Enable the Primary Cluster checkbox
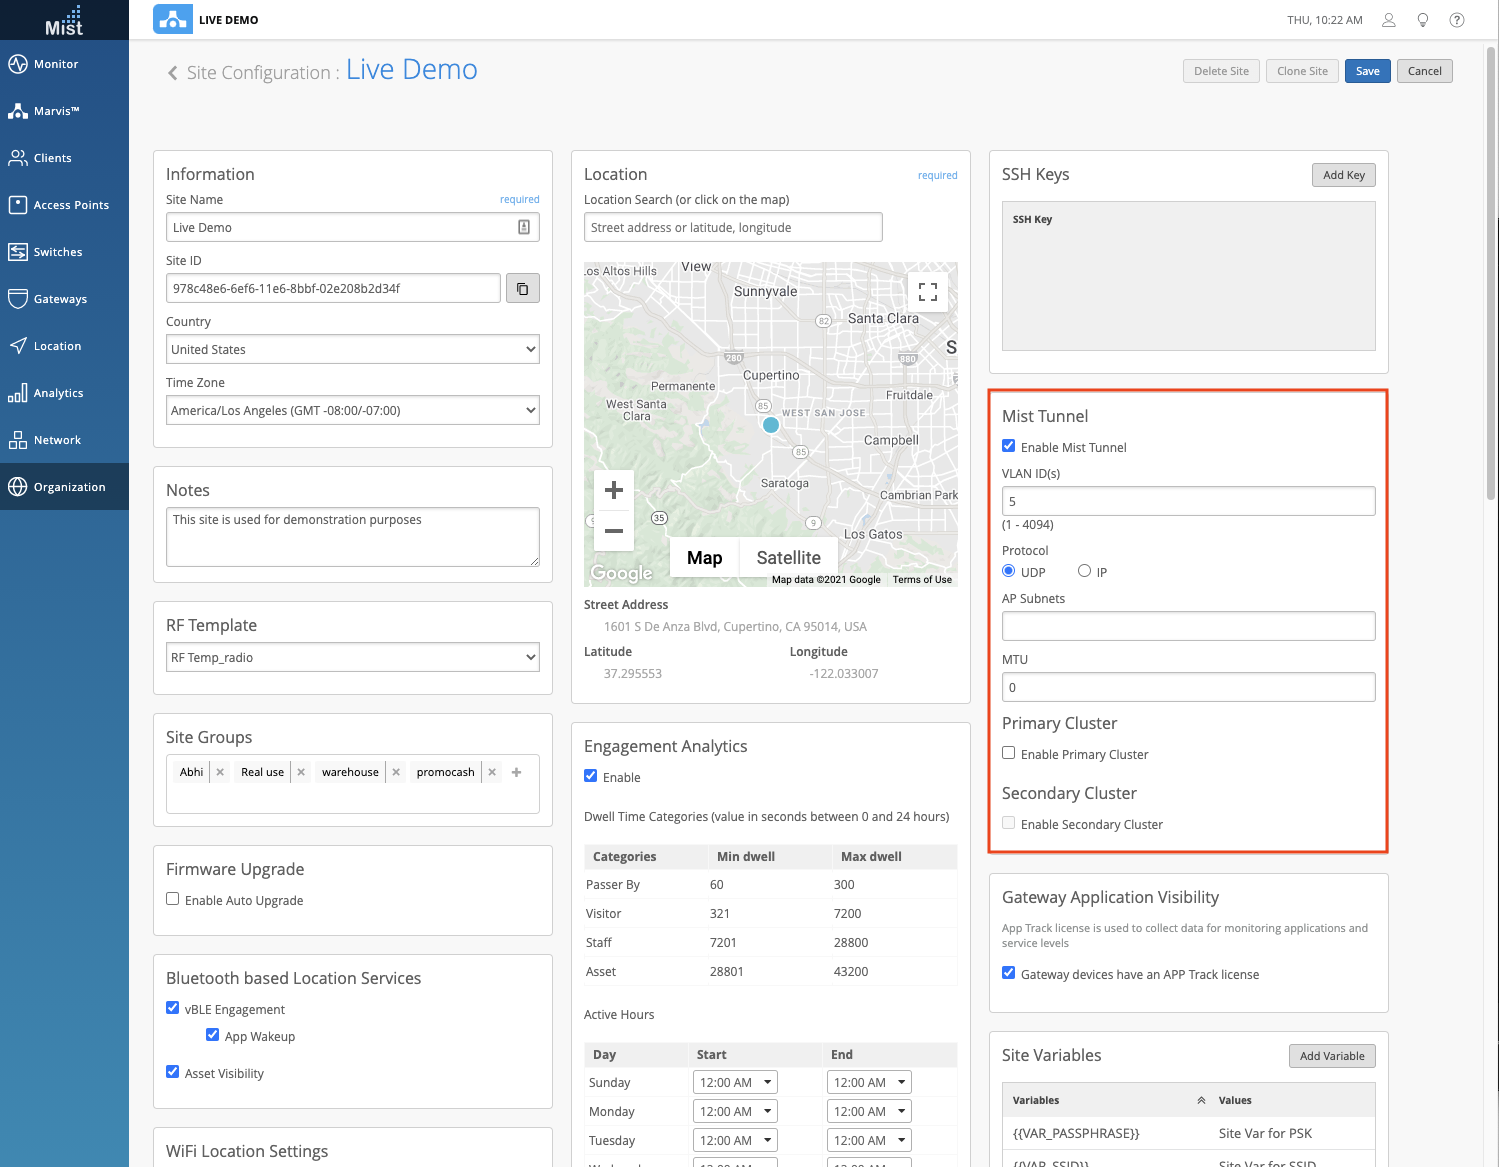 point(1008,753)
